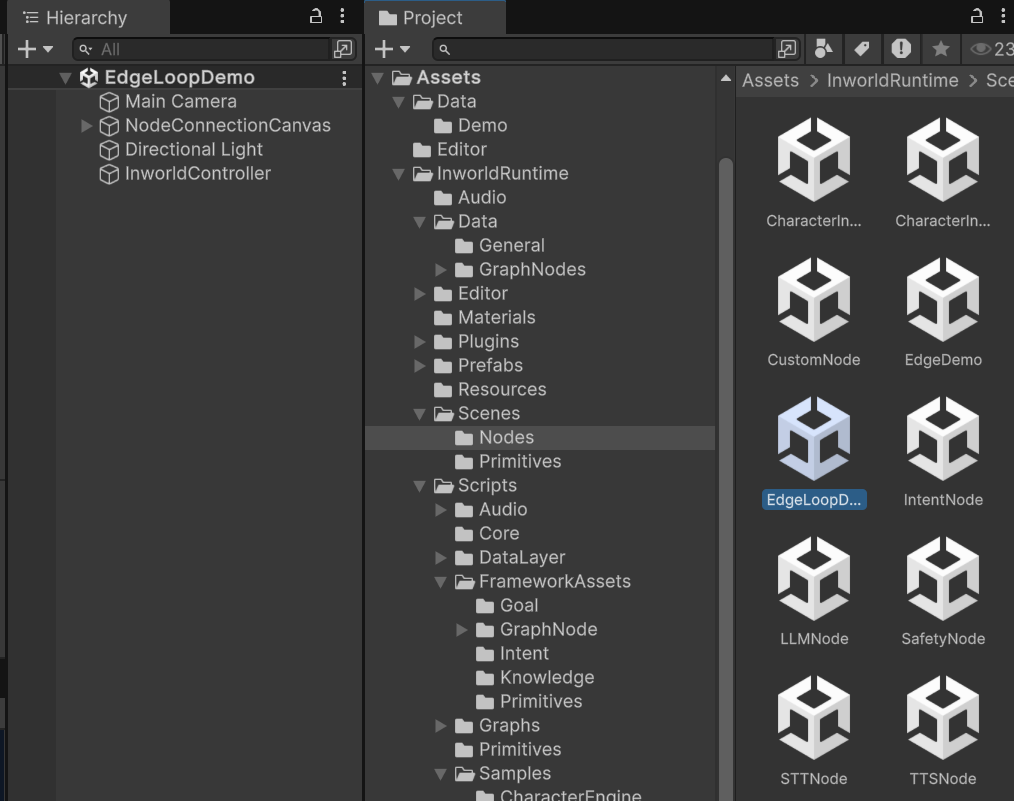Click project folder tree vertical scrollbar
Image resolution: width=1014 pixels, height=801 pixels.
(x=726, y=478)
